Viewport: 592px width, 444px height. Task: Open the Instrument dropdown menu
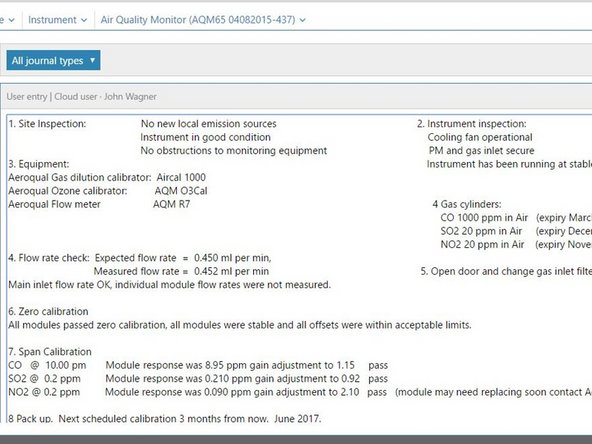click(57, 20)
